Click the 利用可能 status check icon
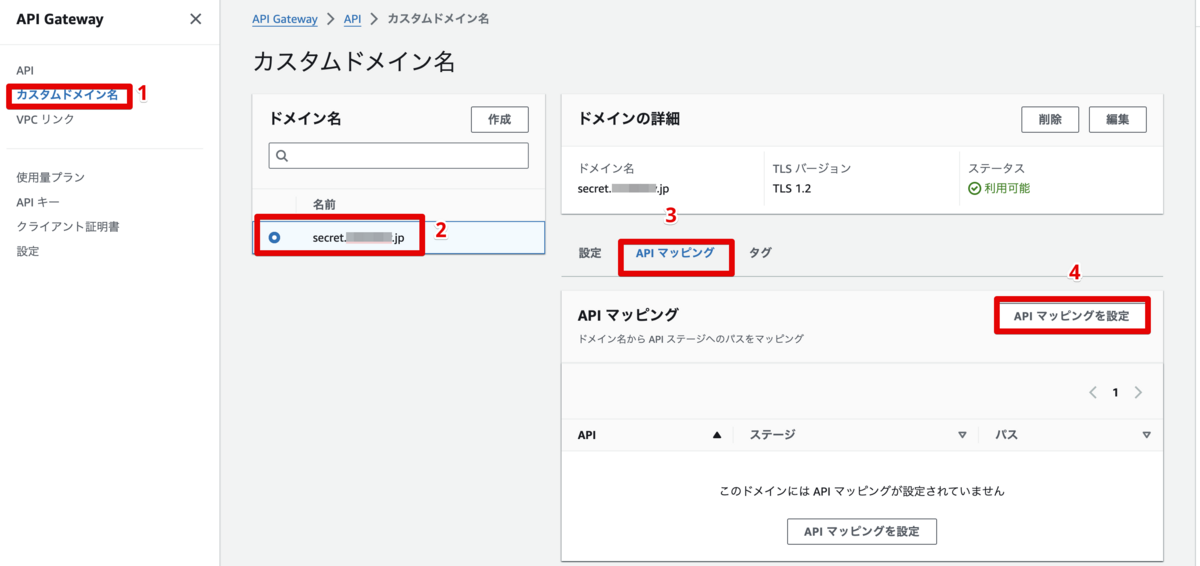 (975, 188)
